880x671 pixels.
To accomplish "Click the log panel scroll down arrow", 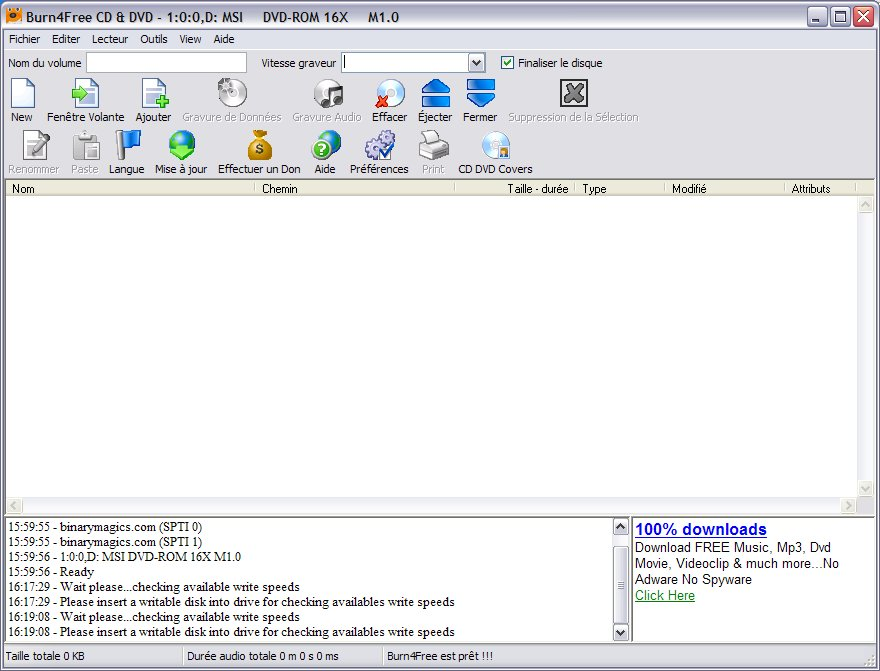I will coord(620,633).
